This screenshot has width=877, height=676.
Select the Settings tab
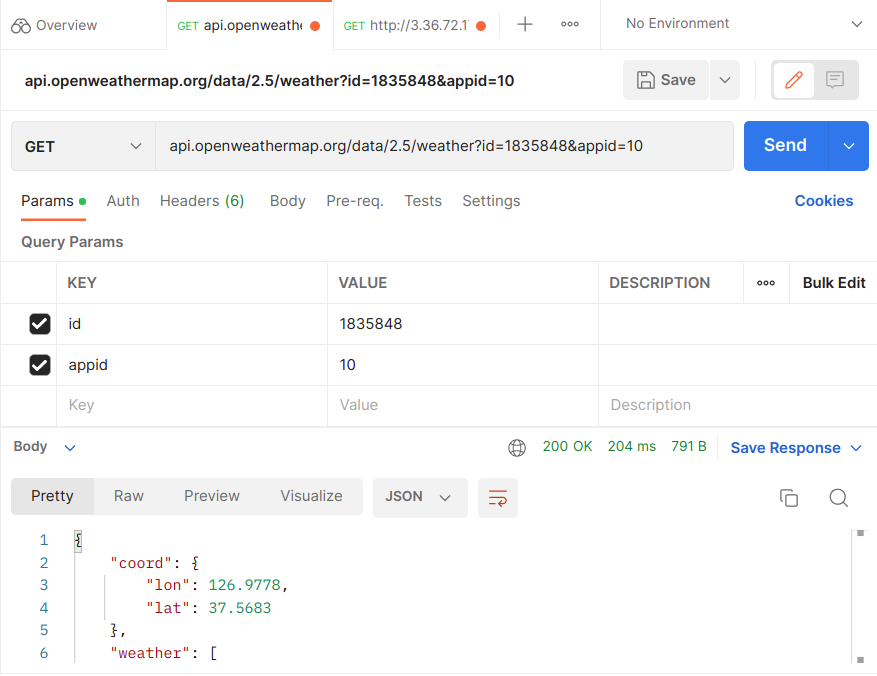click(491, 201)
